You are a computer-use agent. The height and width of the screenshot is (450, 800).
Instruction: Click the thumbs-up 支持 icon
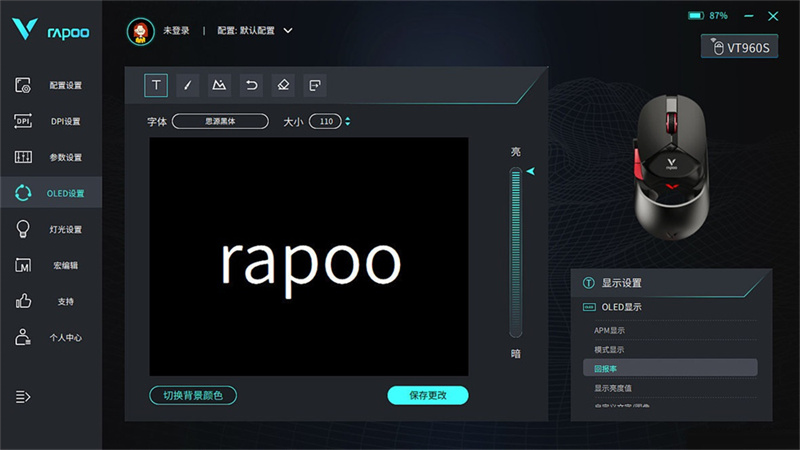23,301
